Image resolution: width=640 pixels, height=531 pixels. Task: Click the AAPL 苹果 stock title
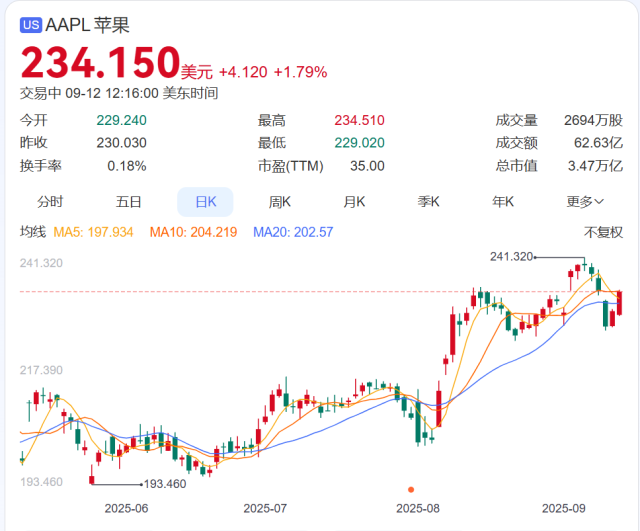click(88, 25)
